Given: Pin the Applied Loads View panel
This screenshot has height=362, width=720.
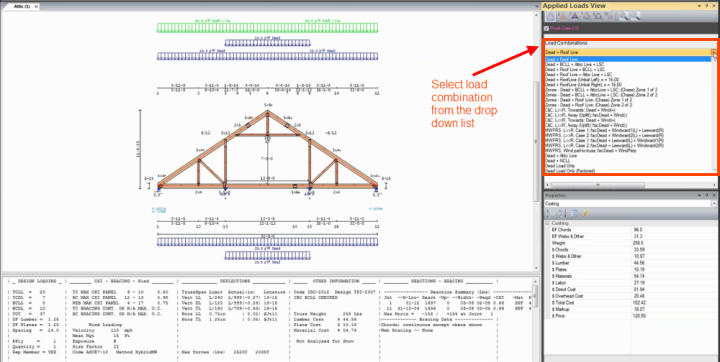Looking at the screenshot, I should coord(706,6).
